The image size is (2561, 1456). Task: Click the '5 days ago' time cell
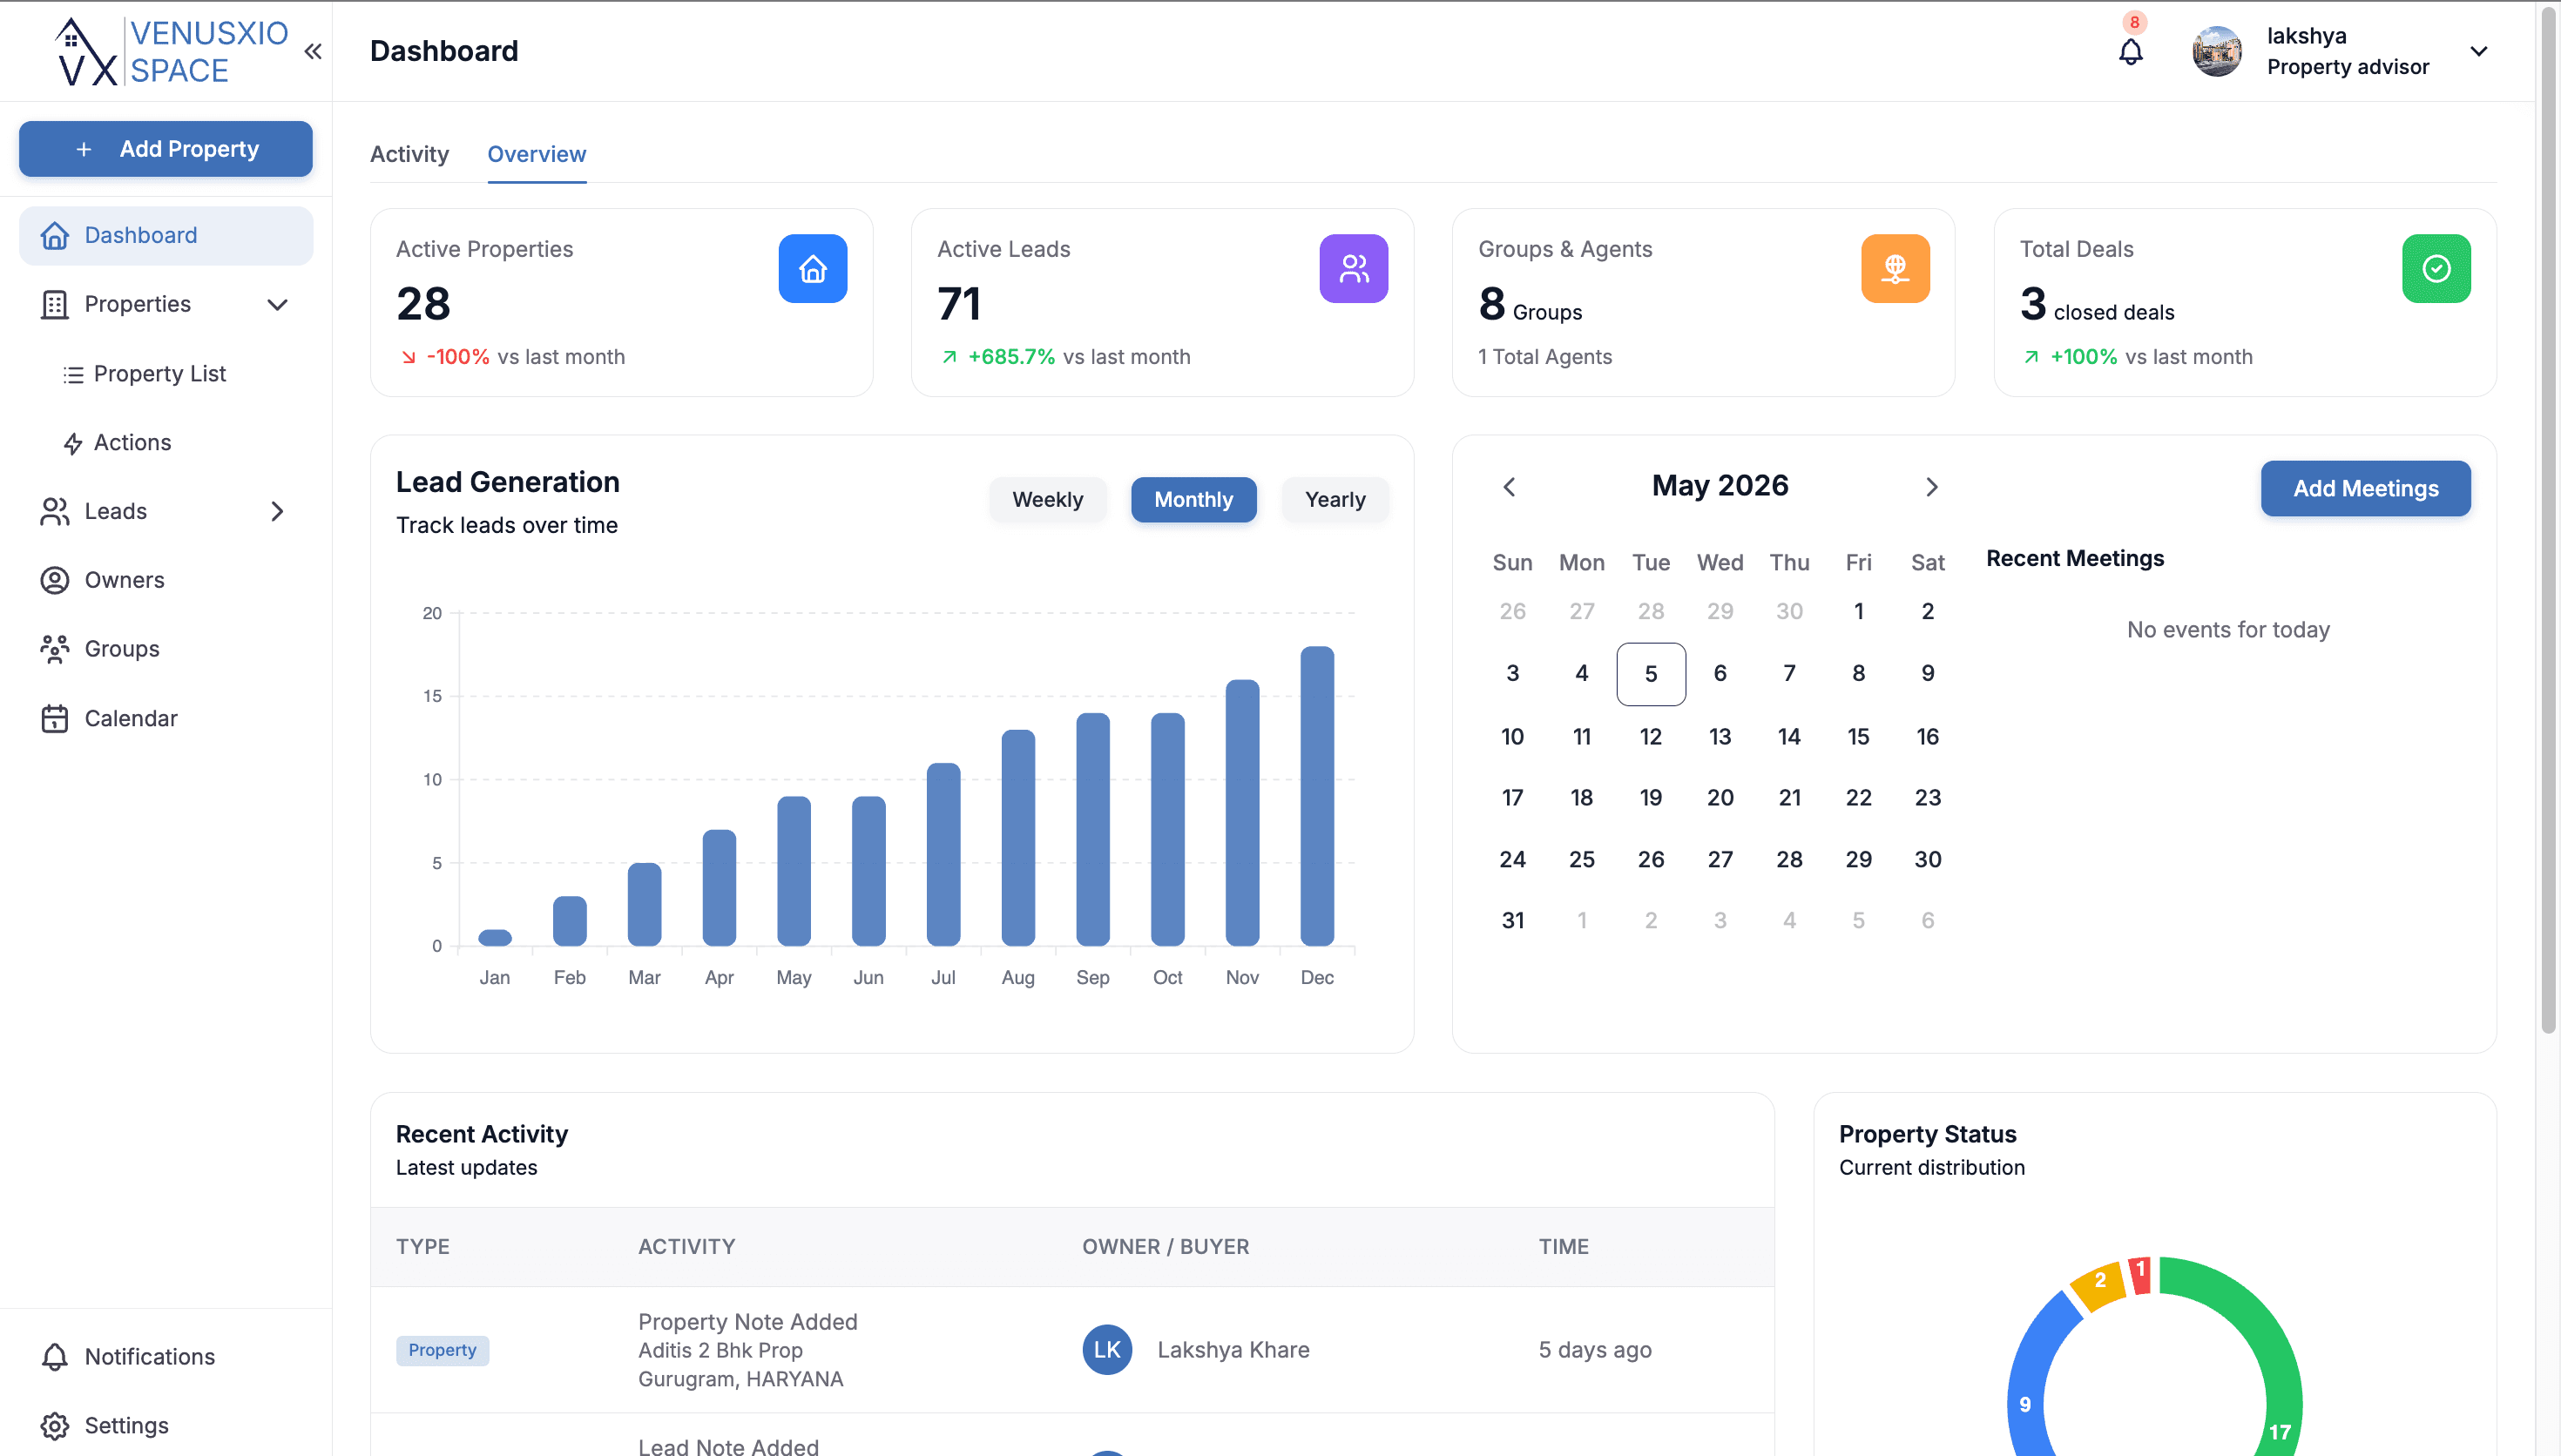pyautogui.click(x=1595, y=1350)
